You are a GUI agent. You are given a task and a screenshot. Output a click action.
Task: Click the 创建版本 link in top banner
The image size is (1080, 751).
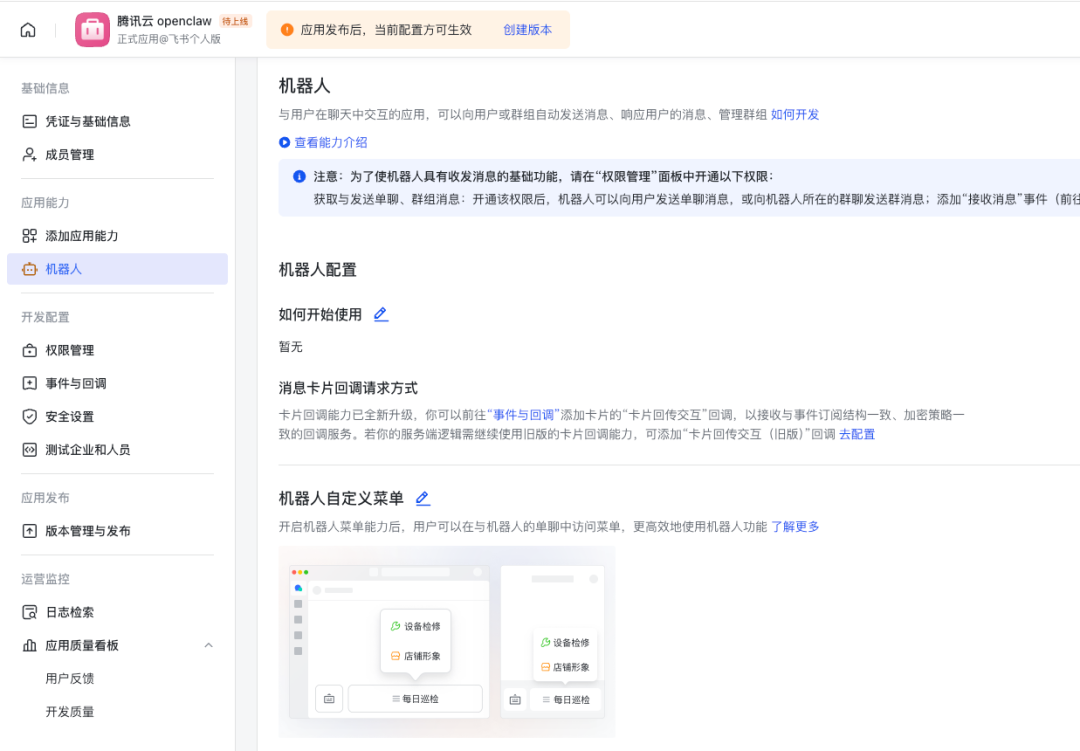[528, 29]
